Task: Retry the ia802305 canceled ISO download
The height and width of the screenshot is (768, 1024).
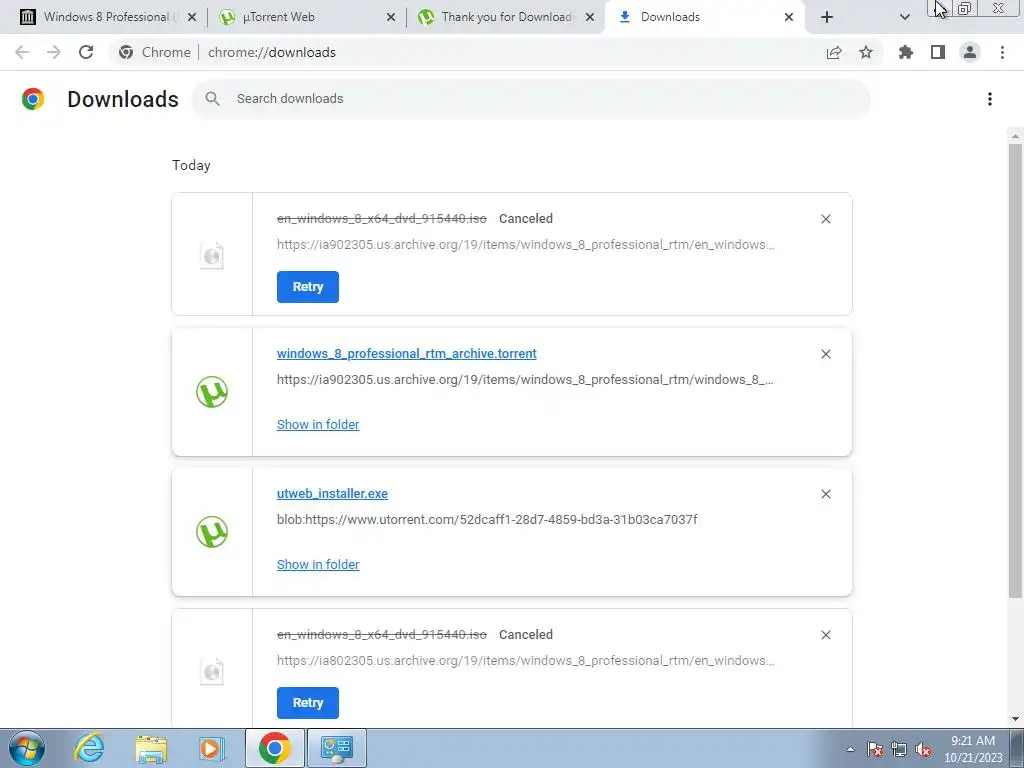Action: 308,703
